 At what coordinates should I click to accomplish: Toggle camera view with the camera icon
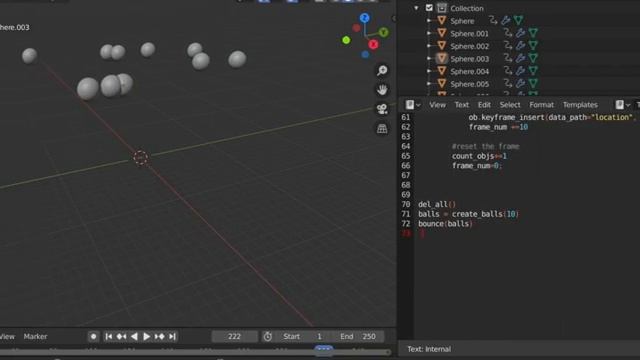point(382,109)
